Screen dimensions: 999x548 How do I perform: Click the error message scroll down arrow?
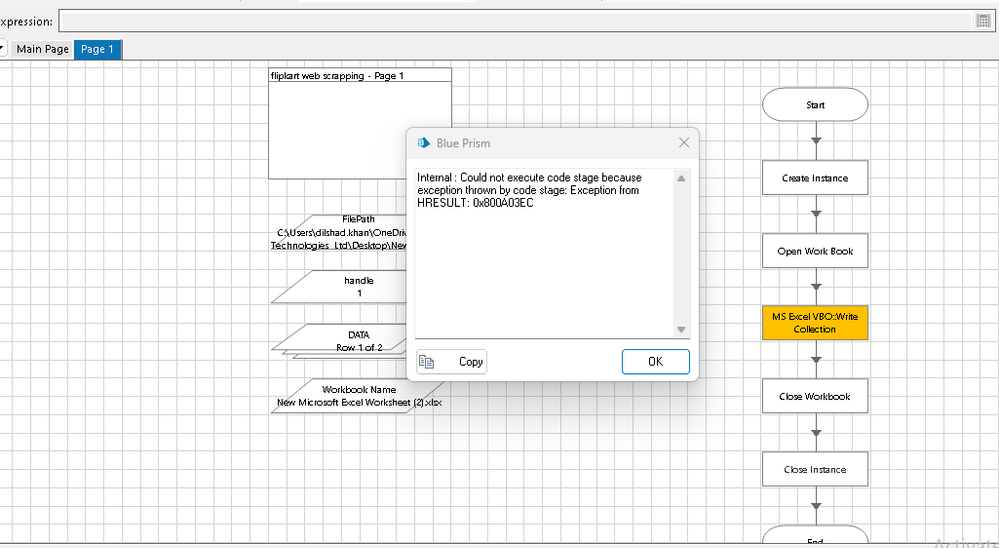(x=681, y=329)
